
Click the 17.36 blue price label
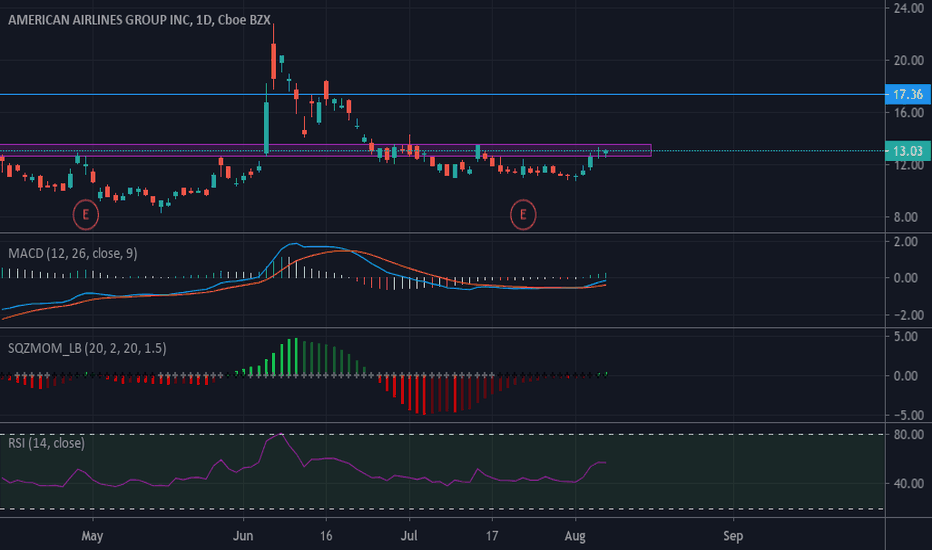click(908, 95)
